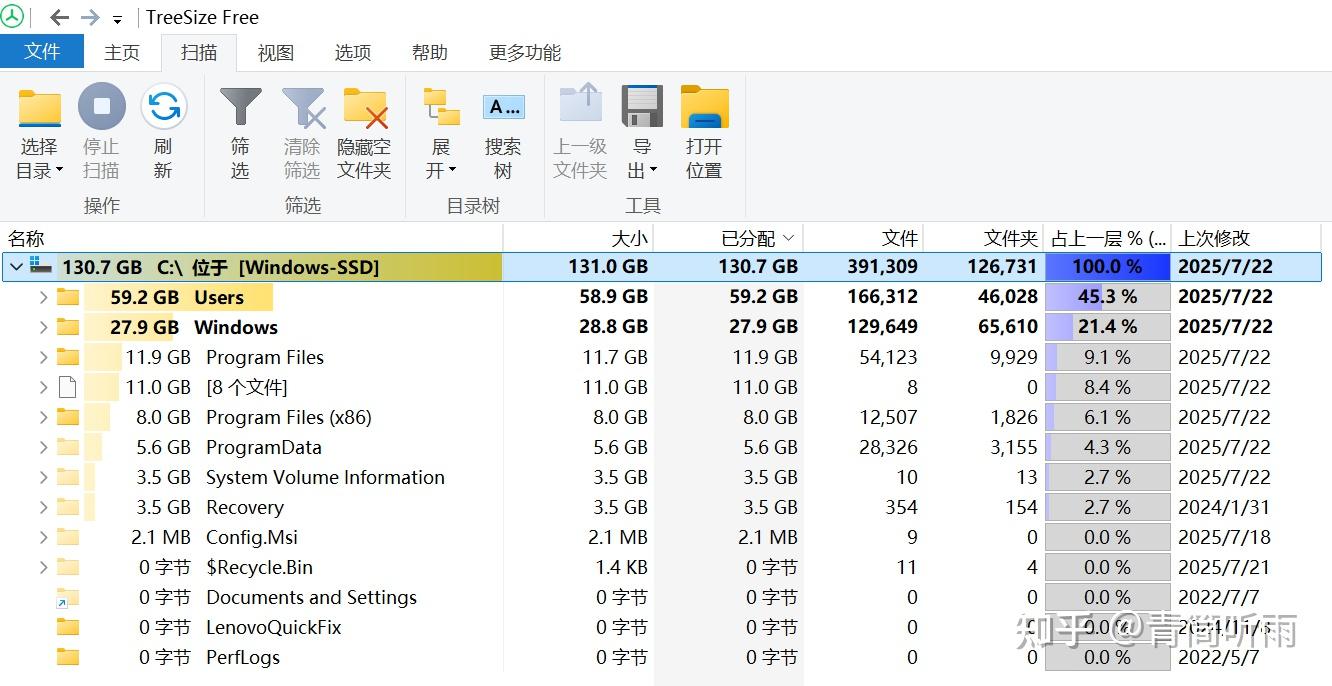Open the 文件 (File) menu

point(42,52)
